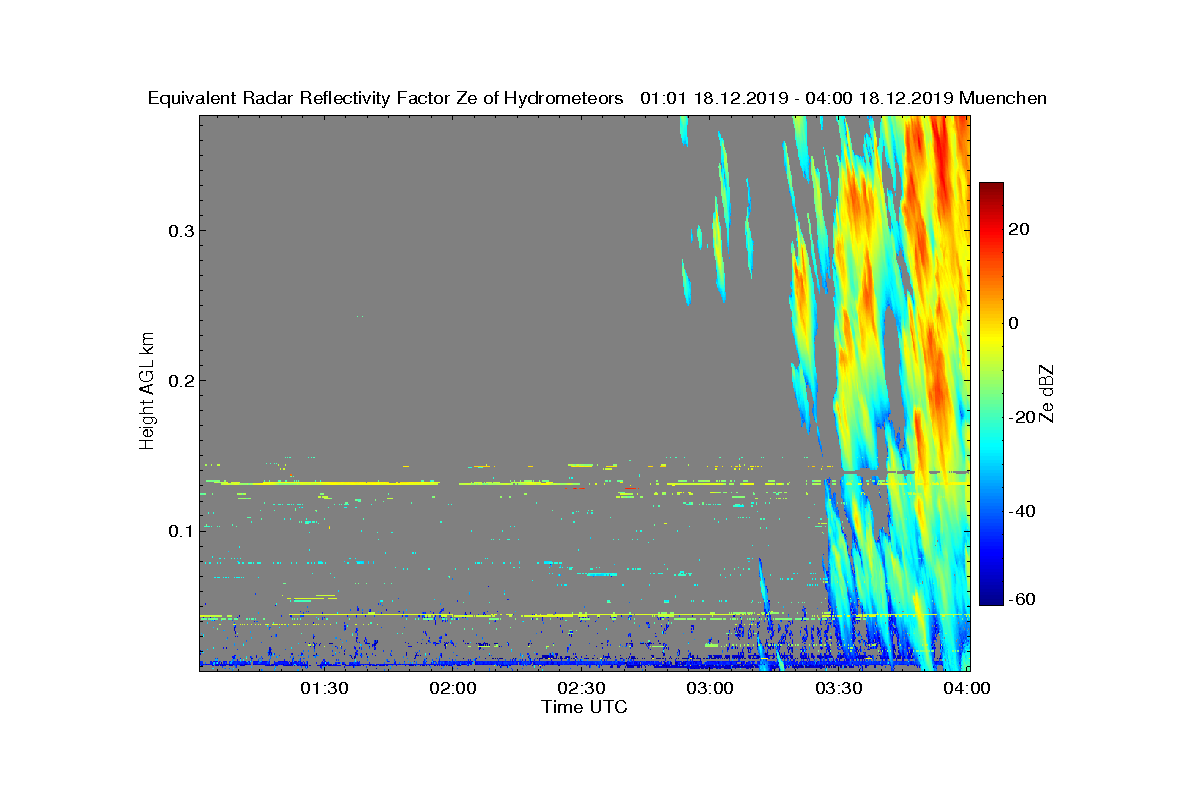Click the 03:30 time tick label
Image resolution: width=1200 pixels, height=800 pixels.
839,689
